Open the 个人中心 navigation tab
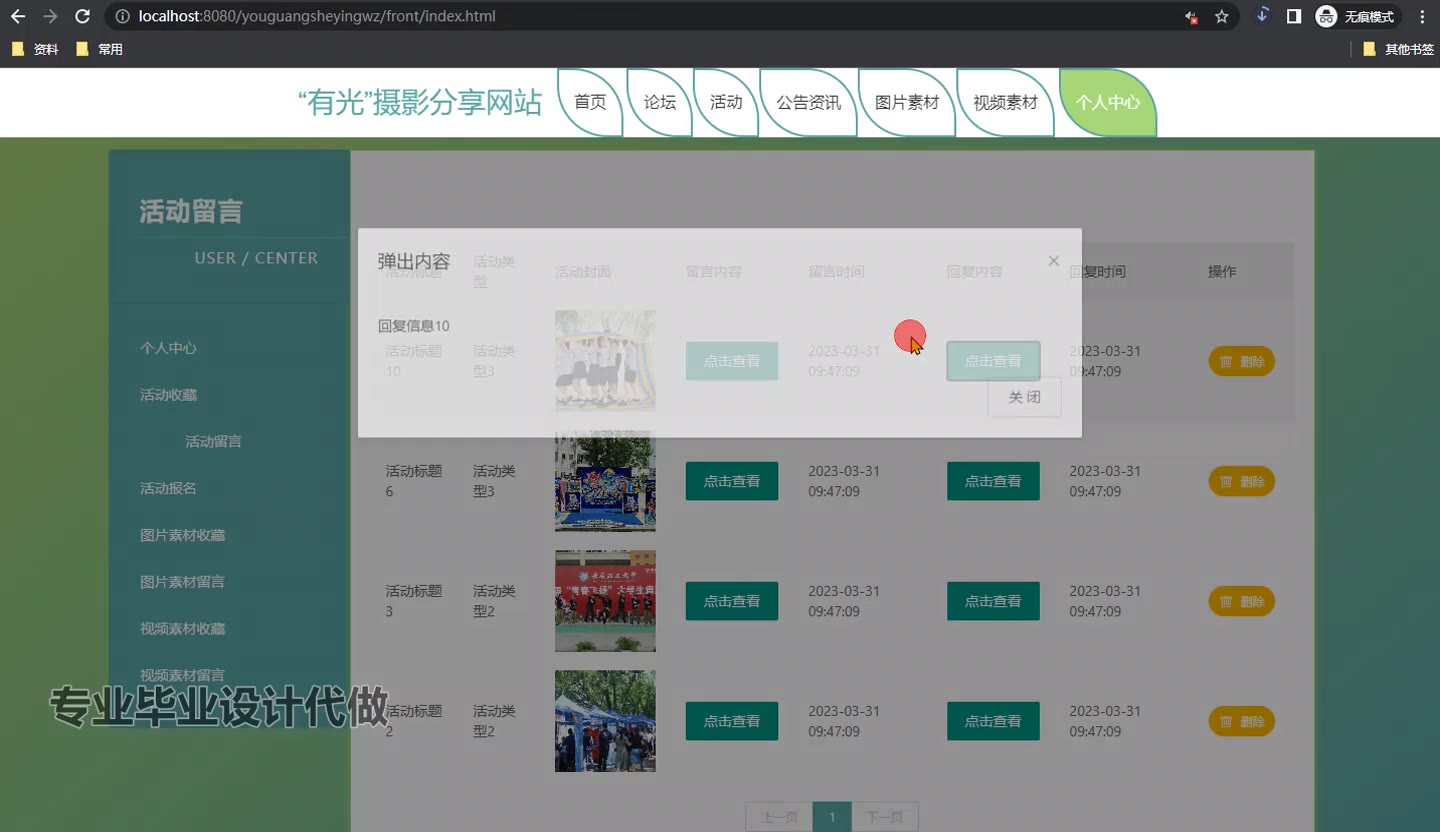 point(1108,102)
